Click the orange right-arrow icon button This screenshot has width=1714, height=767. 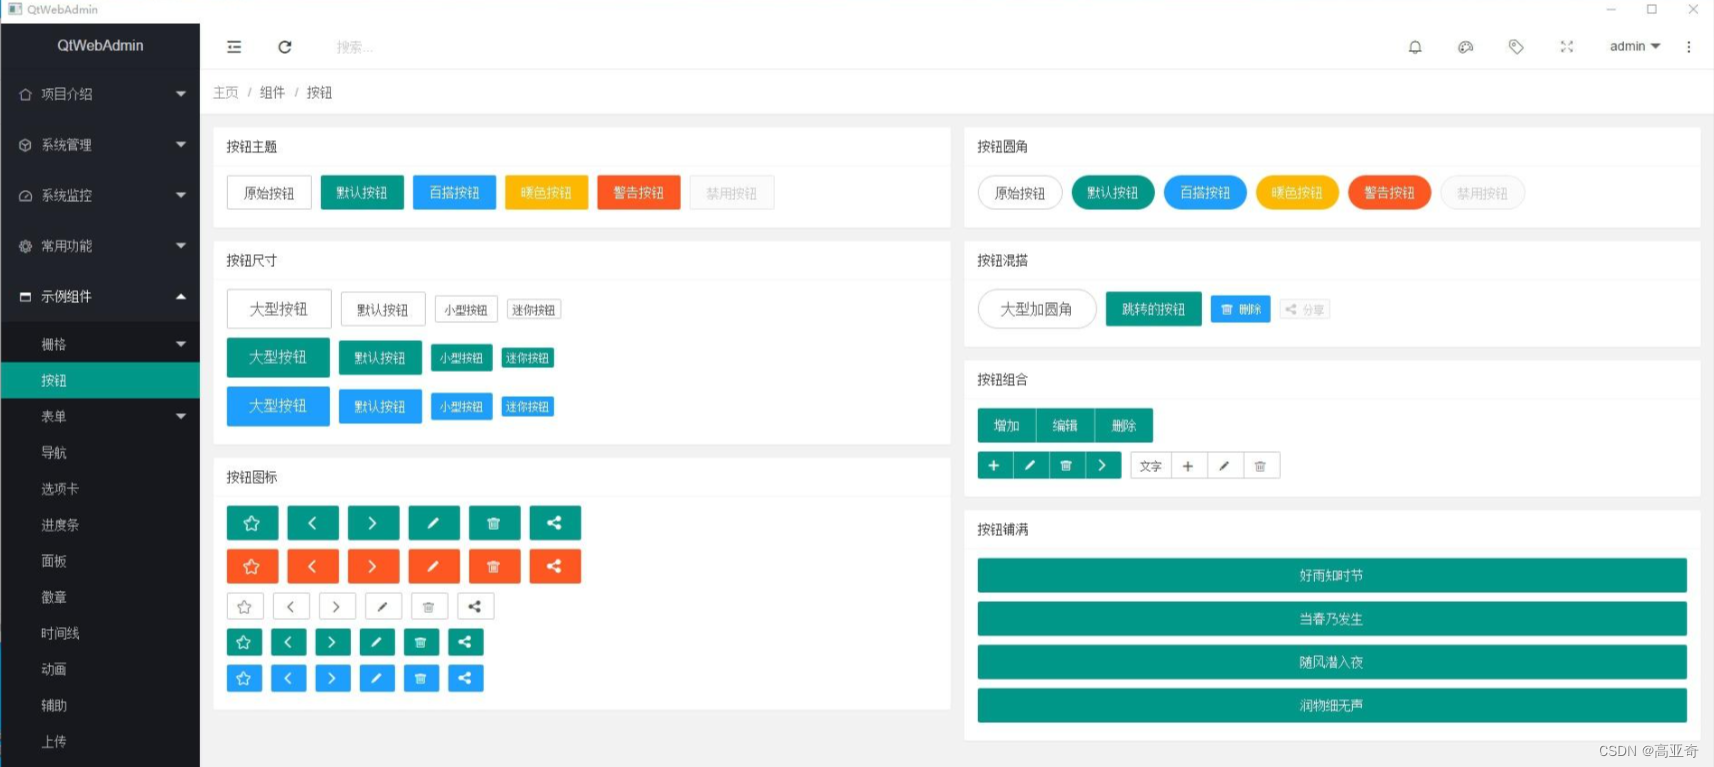373,566
